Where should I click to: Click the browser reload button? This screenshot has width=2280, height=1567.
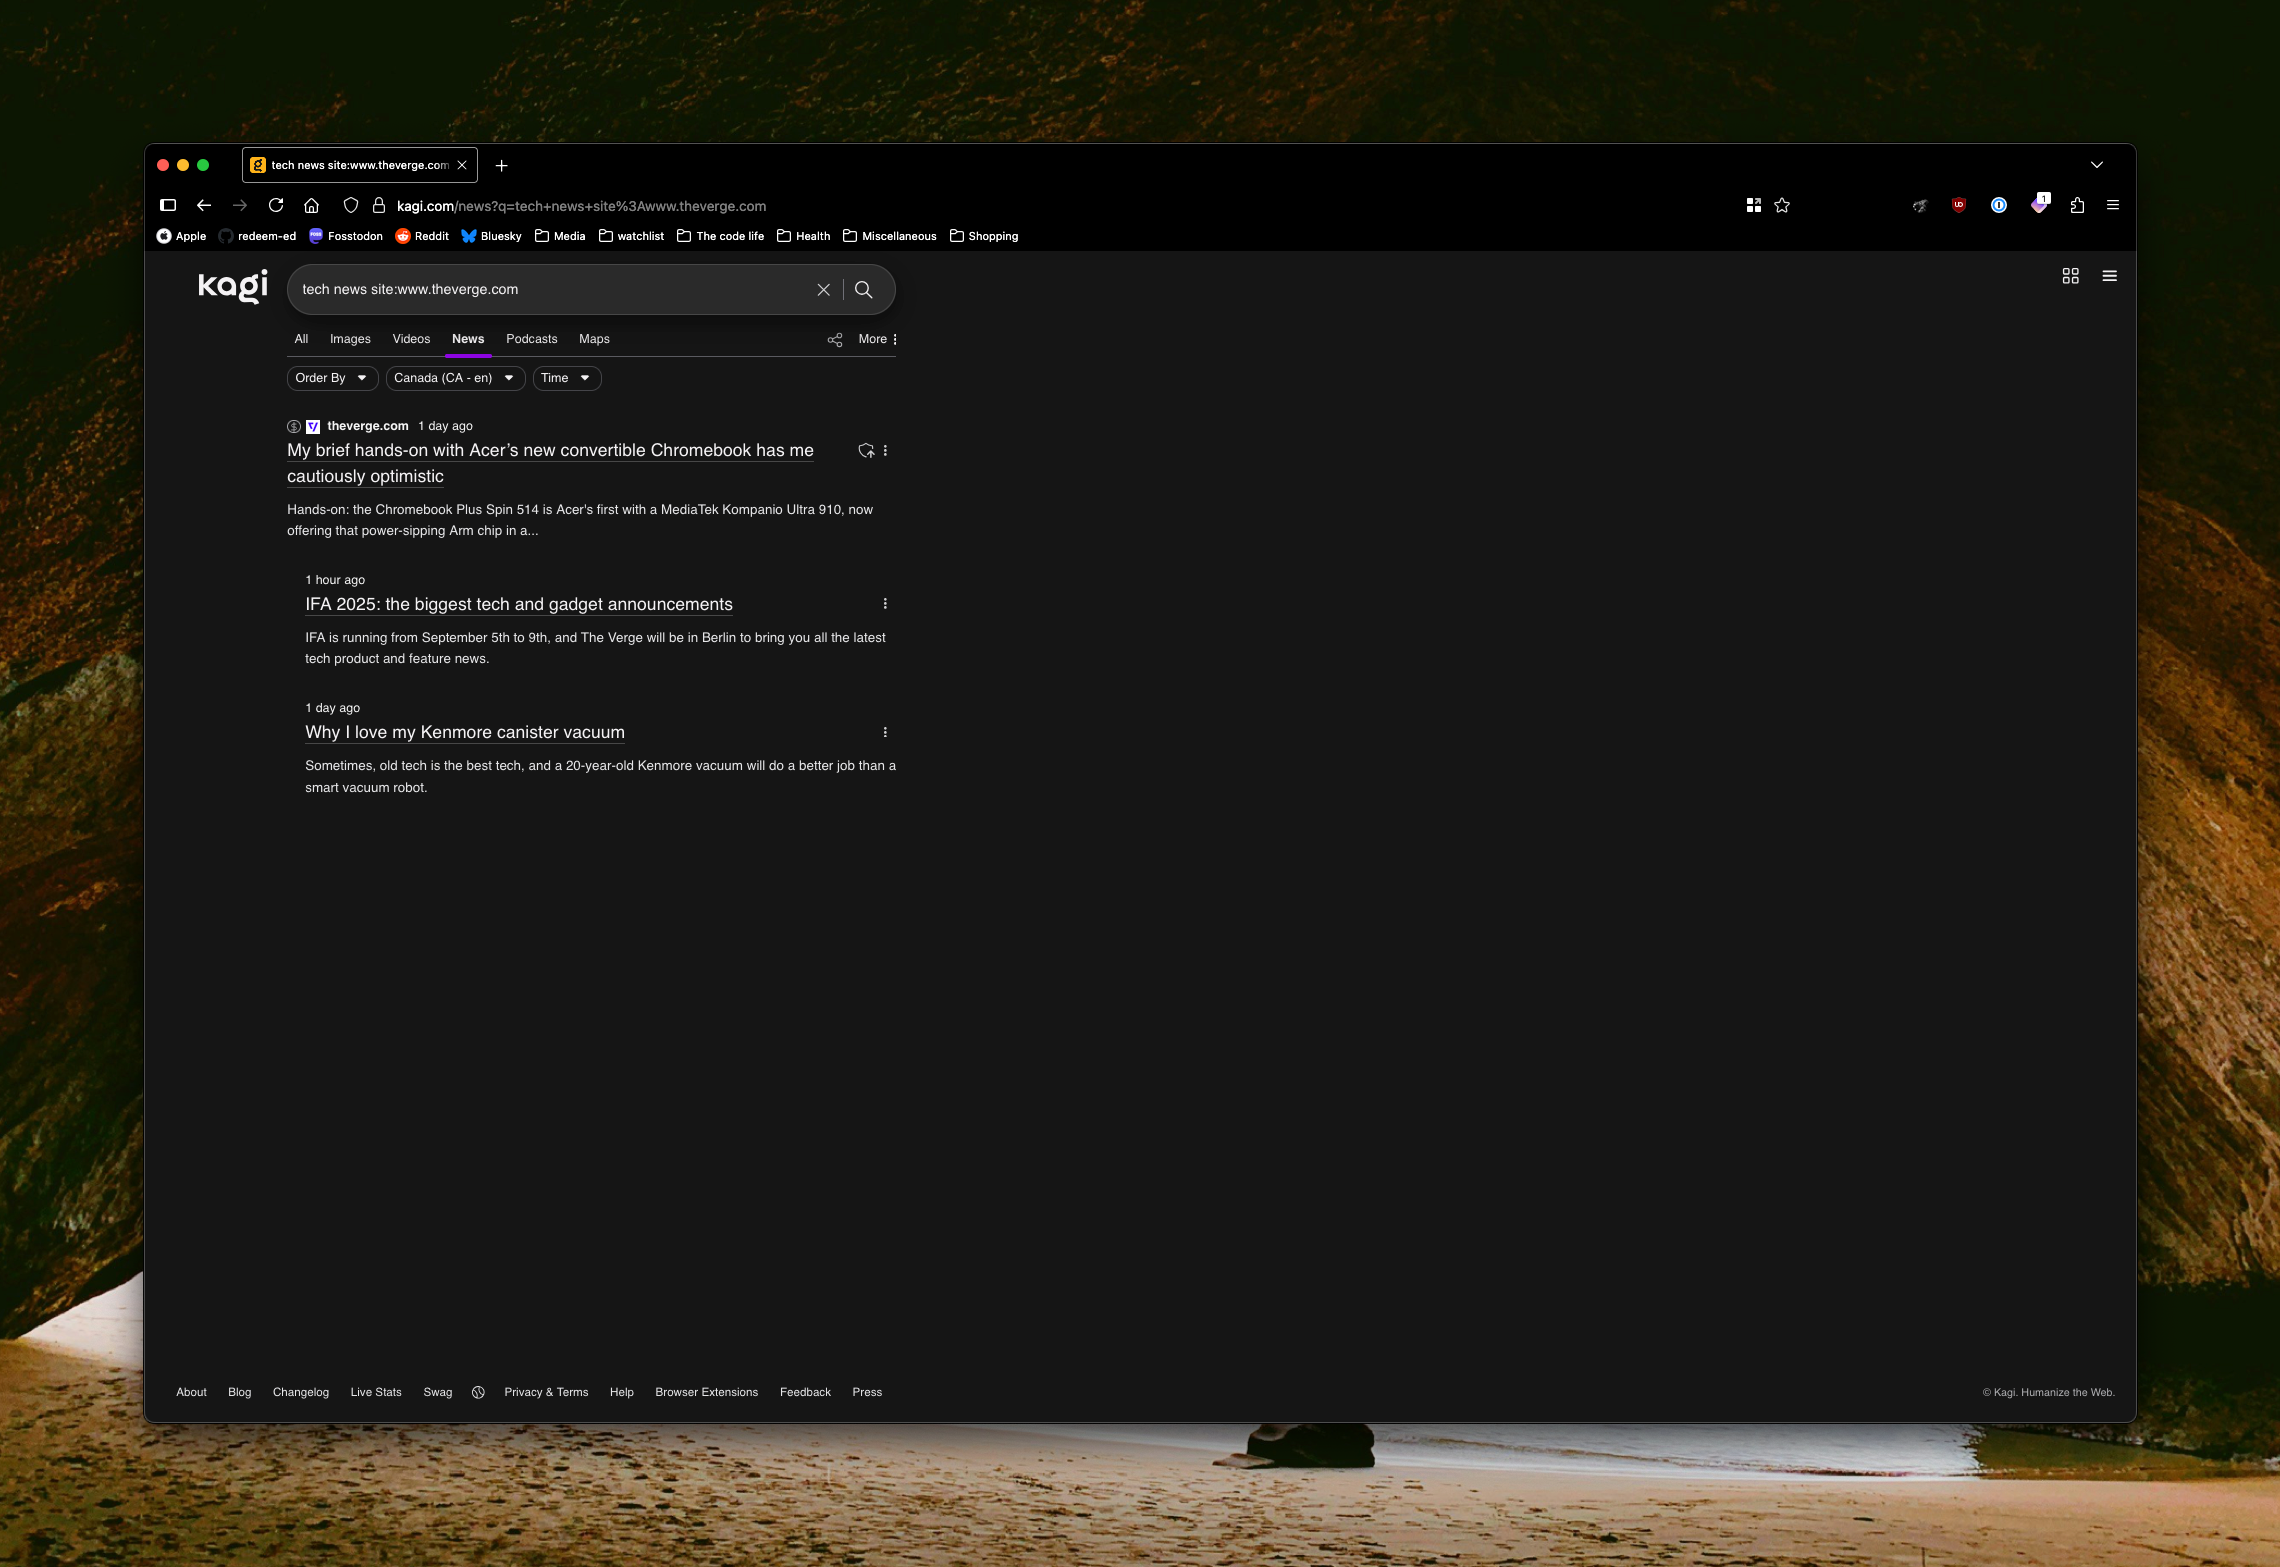[x=276, y=206]
